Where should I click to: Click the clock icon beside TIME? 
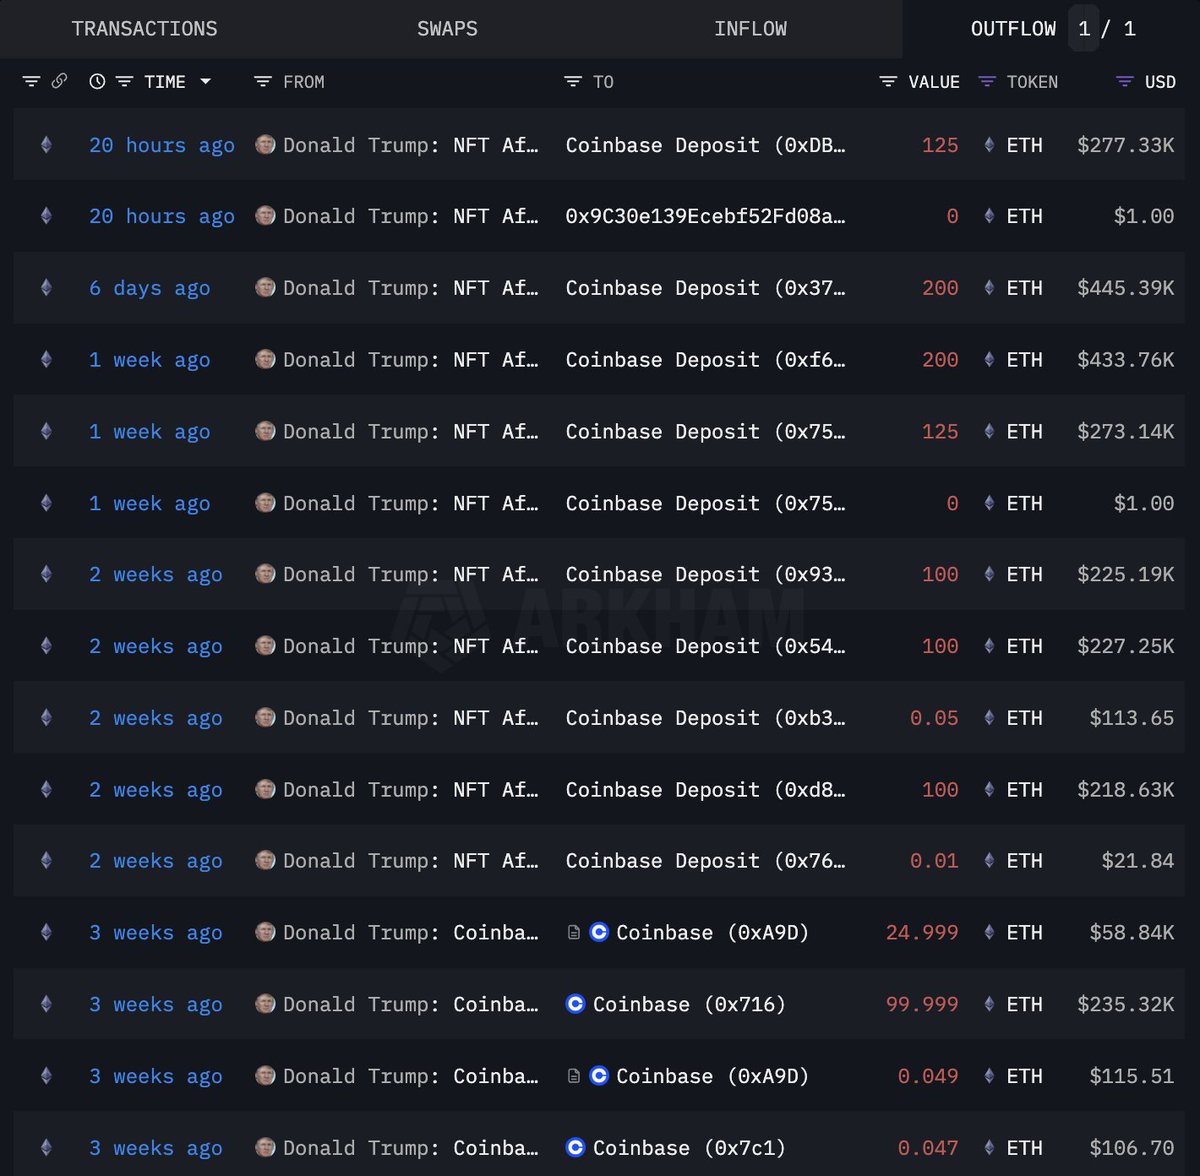tap(97, 82)
